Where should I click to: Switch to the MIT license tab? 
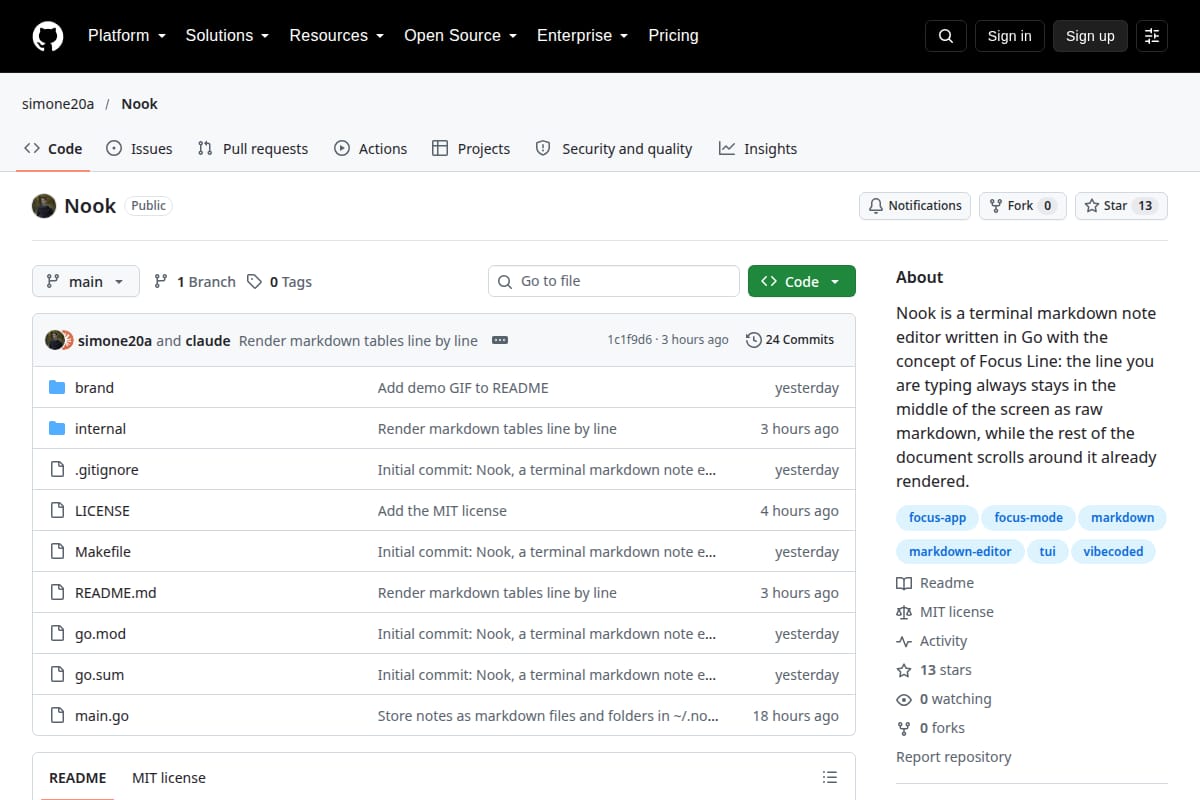(169, 778)
